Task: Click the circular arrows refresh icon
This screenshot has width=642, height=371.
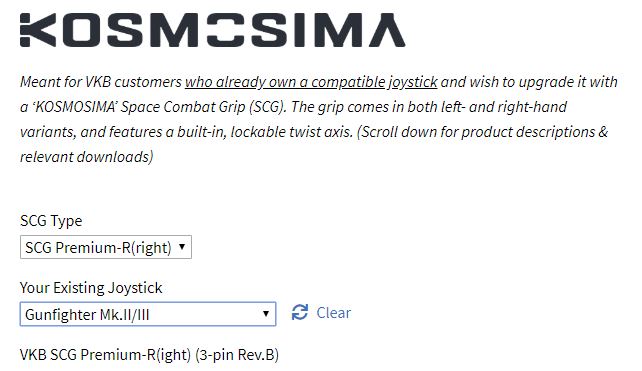Action: tap(300, 312)
